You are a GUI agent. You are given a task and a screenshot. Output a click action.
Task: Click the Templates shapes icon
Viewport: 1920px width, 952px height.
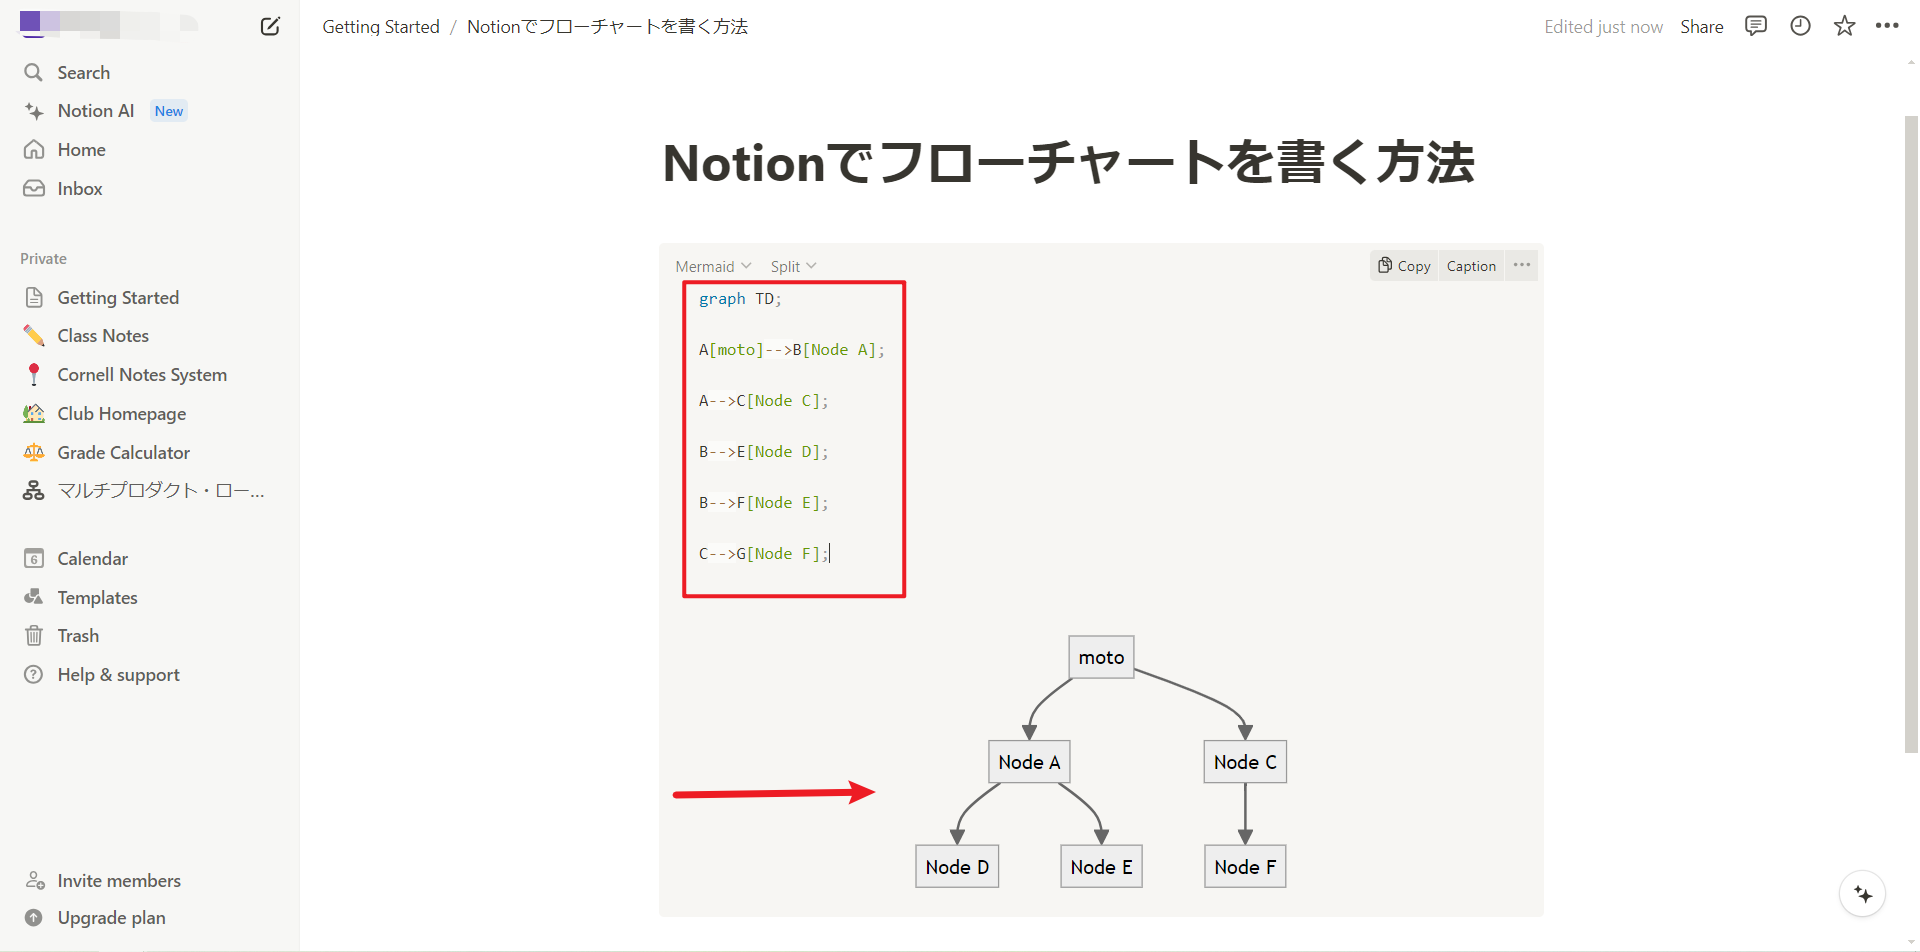34,598
